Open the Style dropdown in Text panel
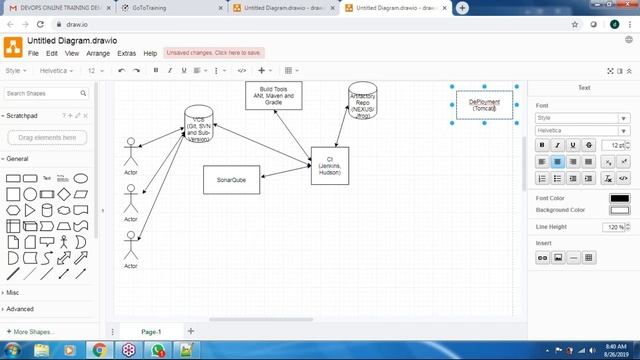 coord(582,118)
